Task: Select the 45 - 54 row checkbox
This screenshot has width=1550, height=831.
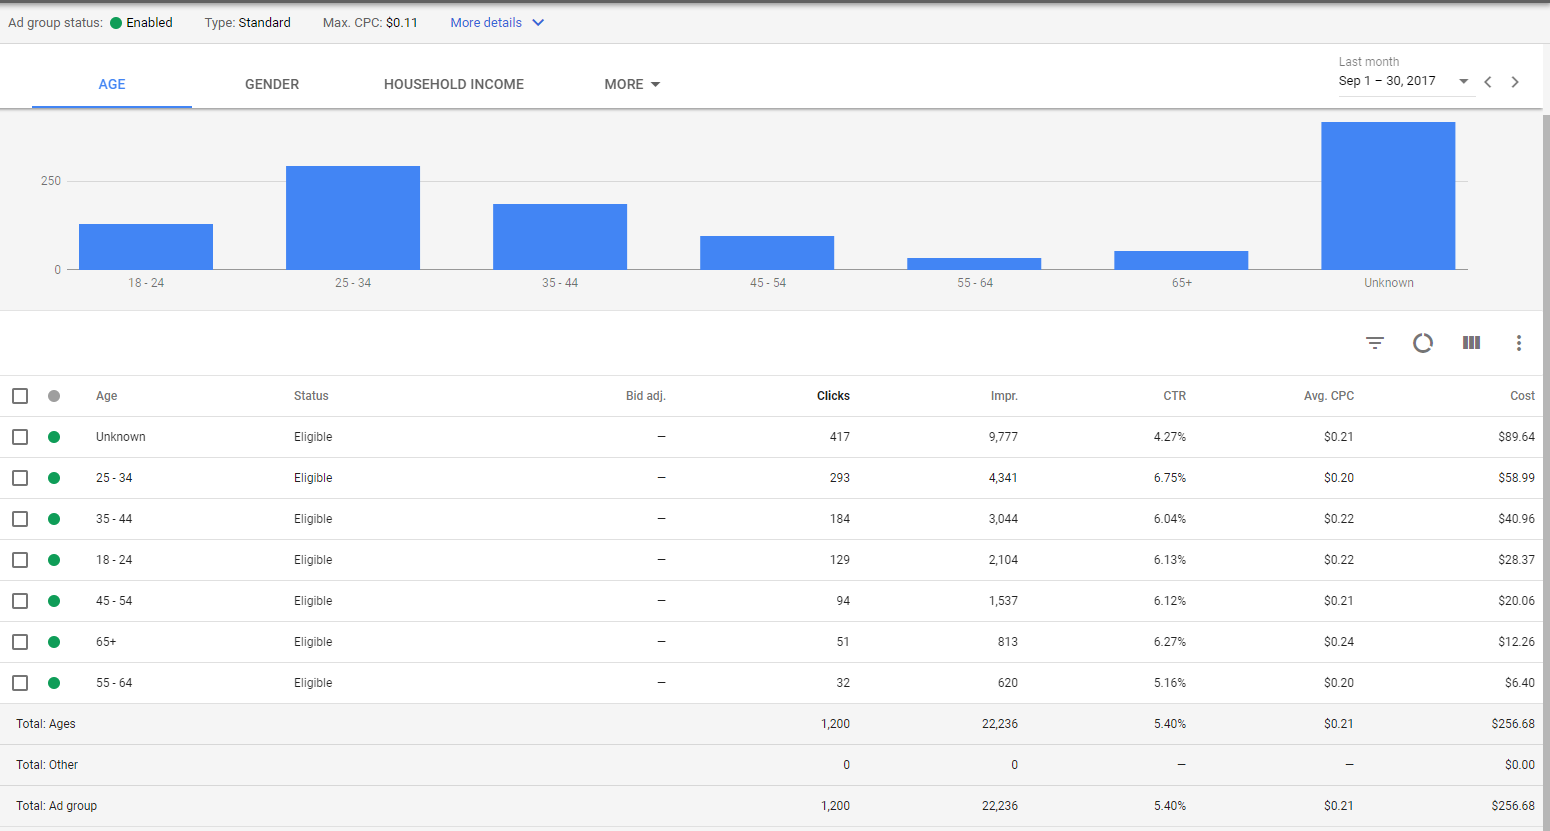Action: coord(20,601)
